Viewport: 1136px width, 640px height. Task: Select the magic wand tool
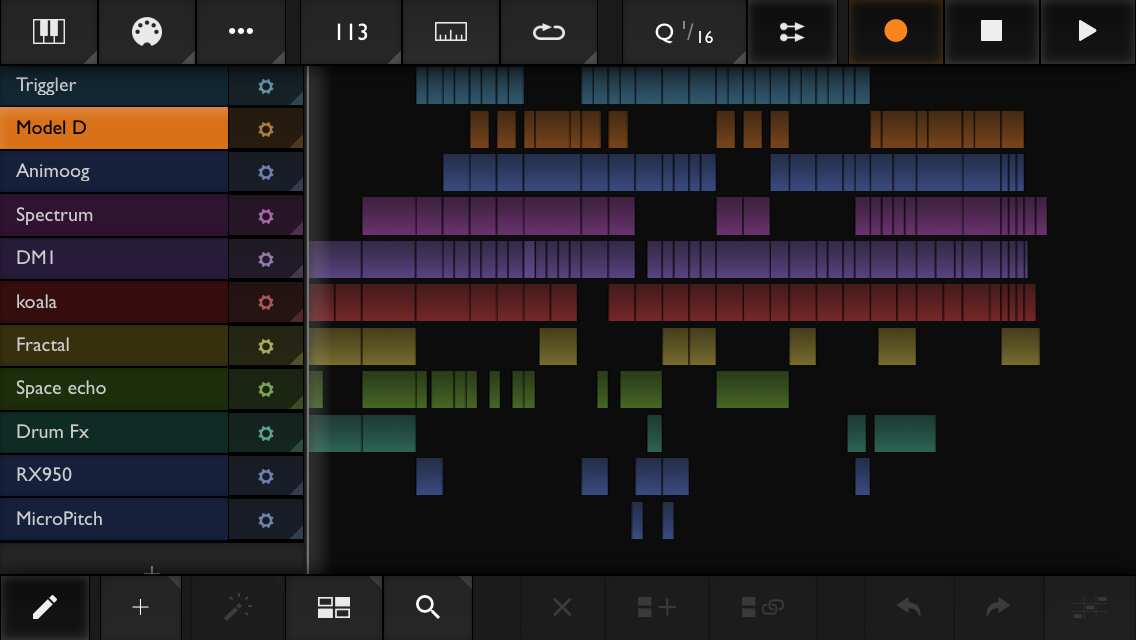pyautogui.click(x=238, y=607)
